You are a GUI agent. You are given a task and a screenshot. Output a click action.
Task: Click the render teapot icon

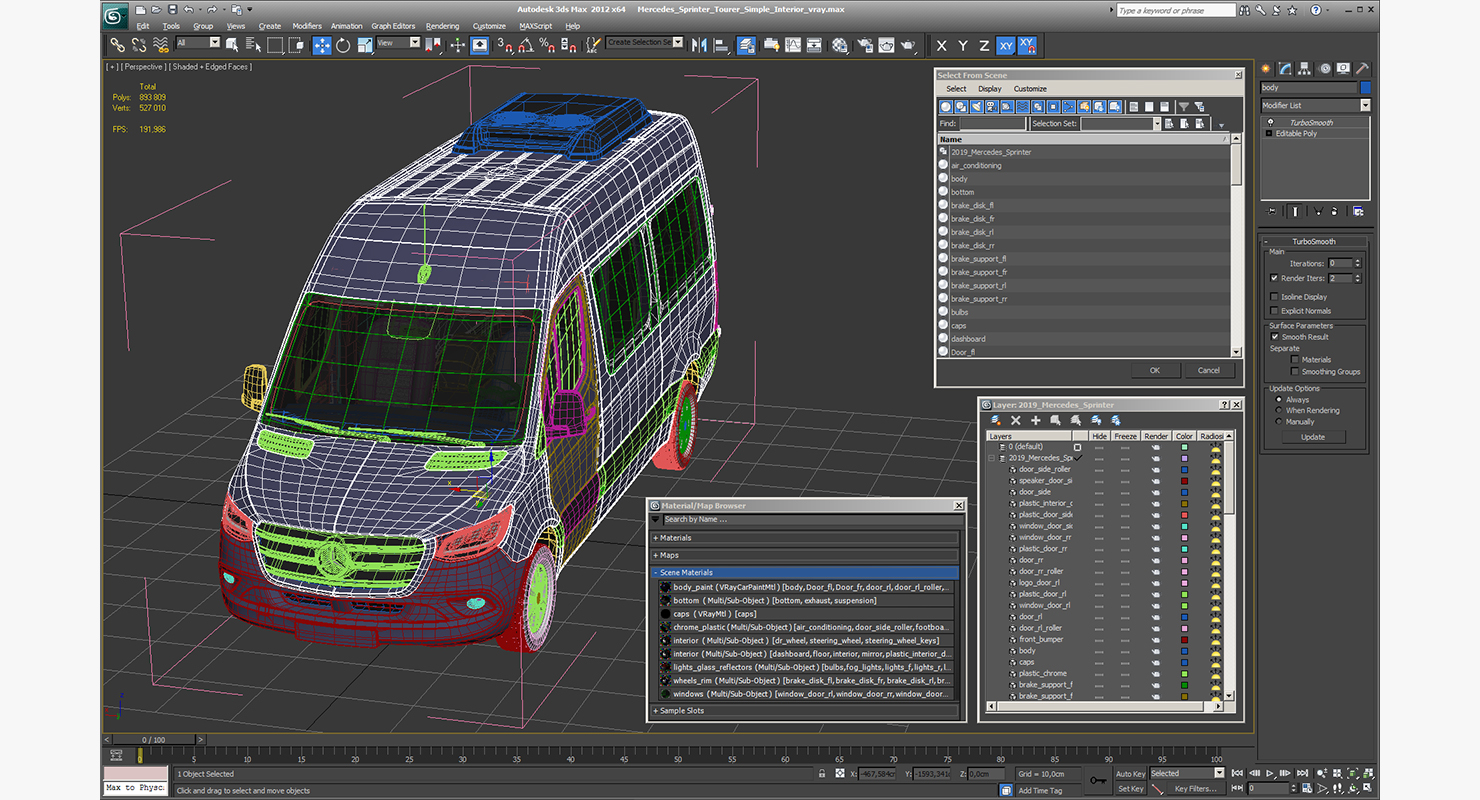tap(909, 45)
